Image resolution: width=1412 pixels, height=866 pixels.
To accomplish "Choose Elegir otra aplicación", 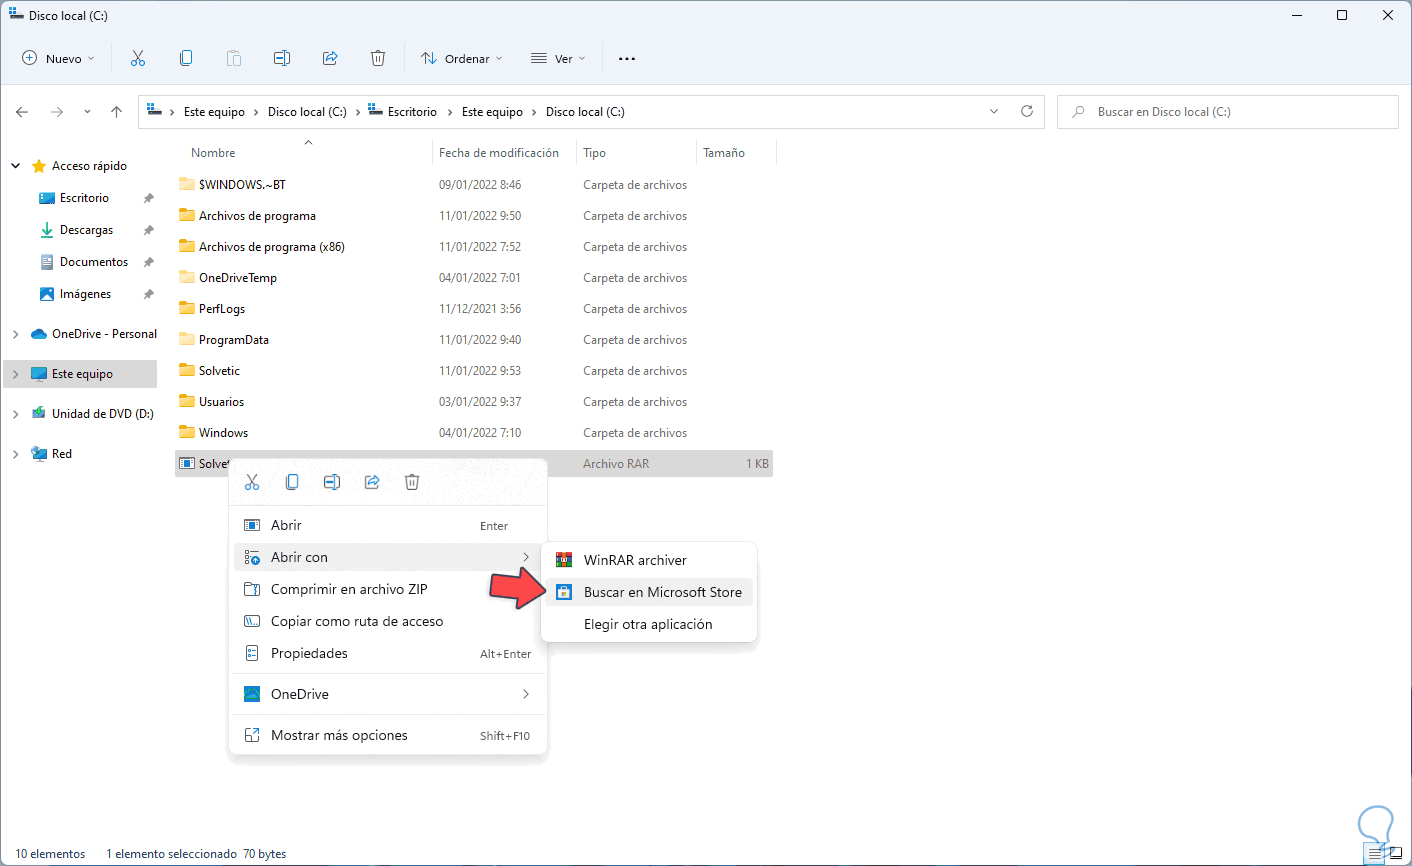I will 649,624.
